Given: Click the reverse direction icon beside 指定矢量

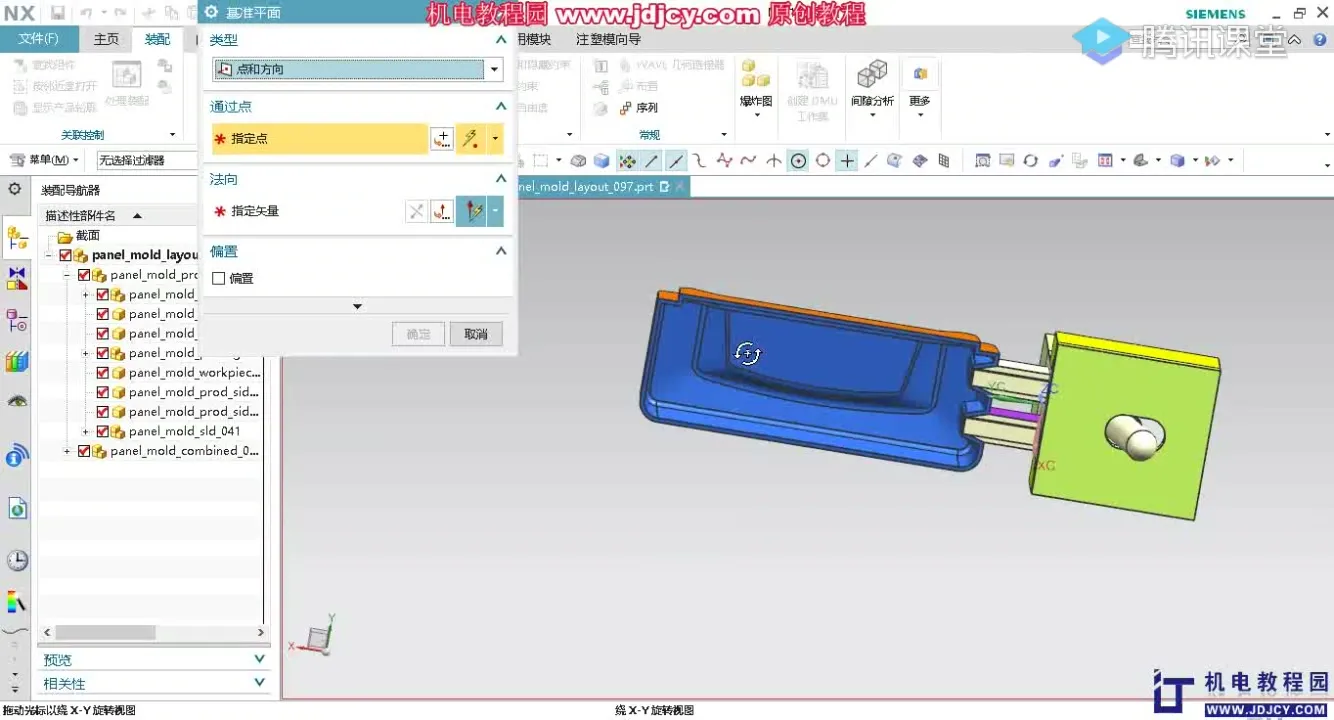Looking at the screenshot, I should (x=416, y=211).
